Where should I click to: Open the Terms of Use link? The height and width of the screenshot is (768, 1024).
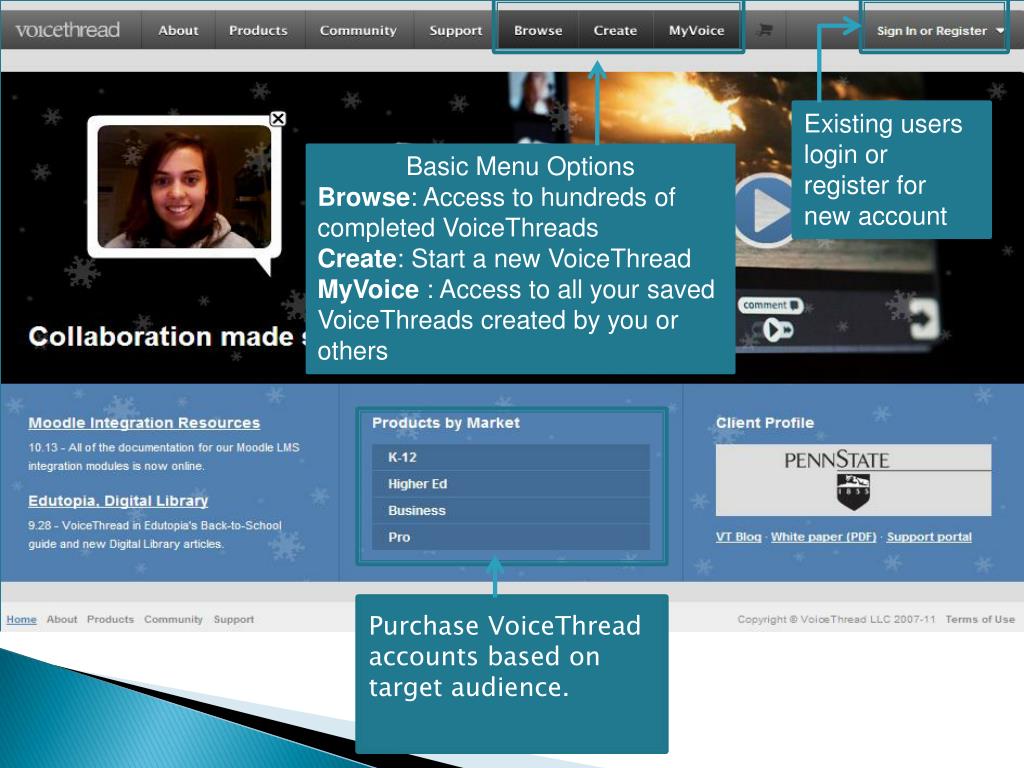[980, 619]
